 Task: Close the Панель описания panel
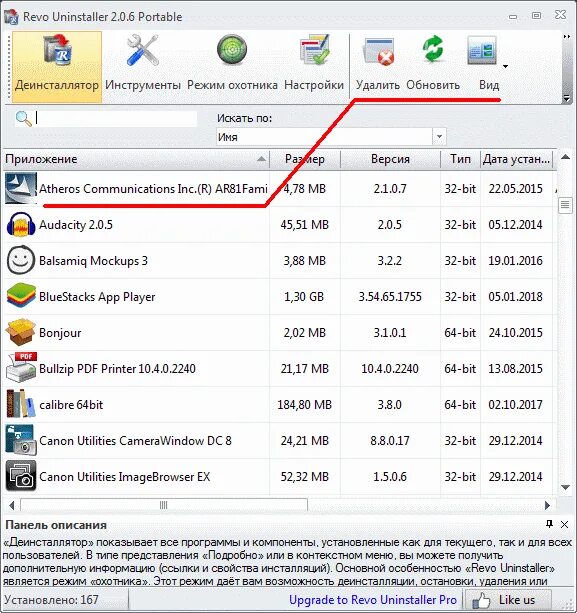[x=564, y=524]
